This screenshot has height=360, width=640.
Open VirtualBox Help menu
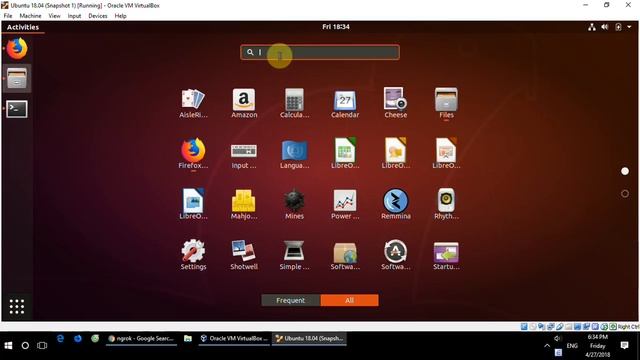tap(120, 16)
